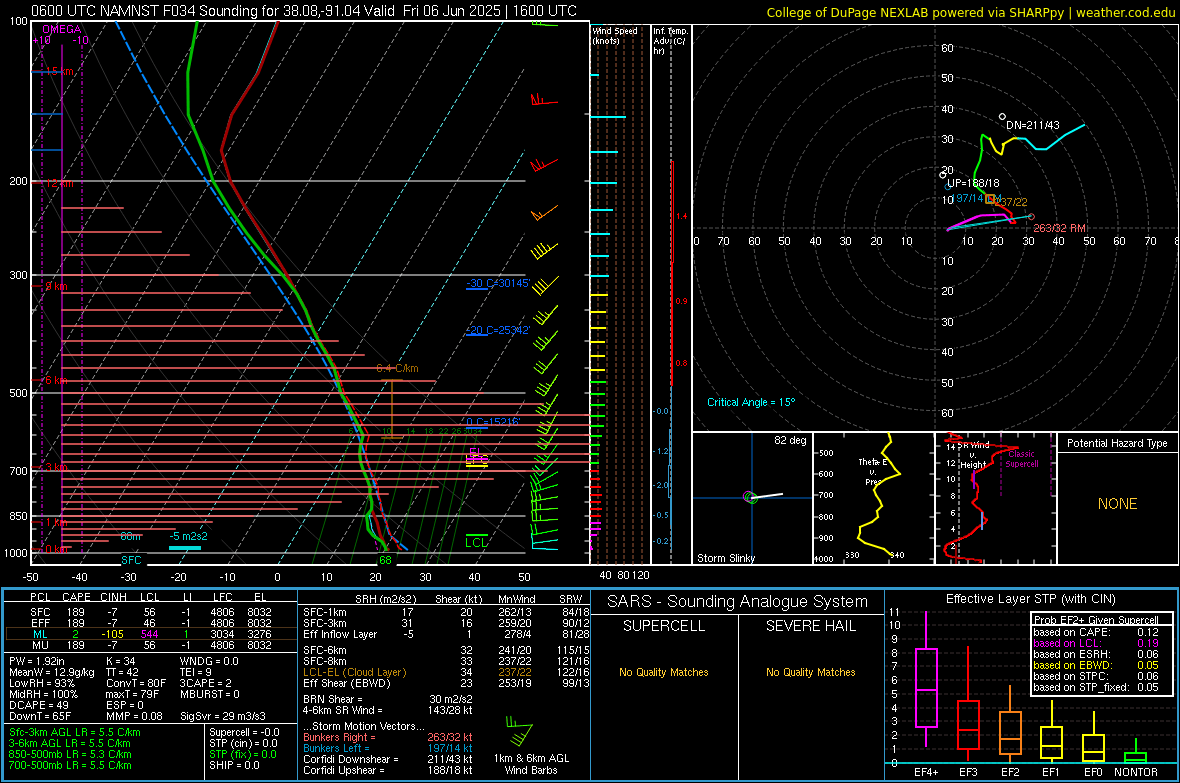Click the 0 C=15216' freezing level label
The width and height of the screenshot is (1180, 783).
tap(493, 422)
